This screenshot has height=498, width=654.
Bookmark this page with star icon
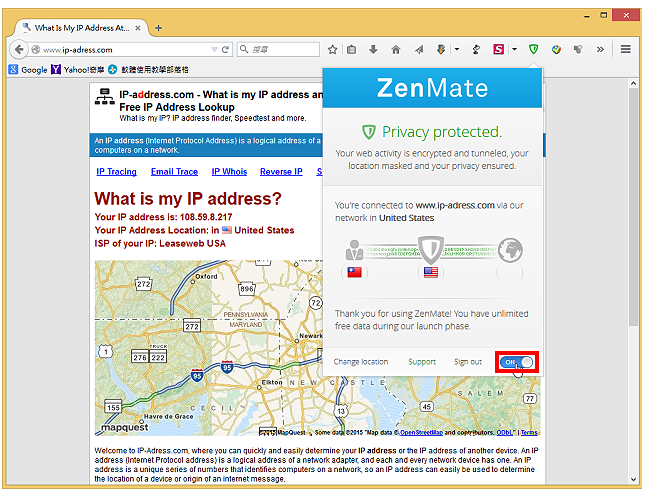click(x=332, y=50)
